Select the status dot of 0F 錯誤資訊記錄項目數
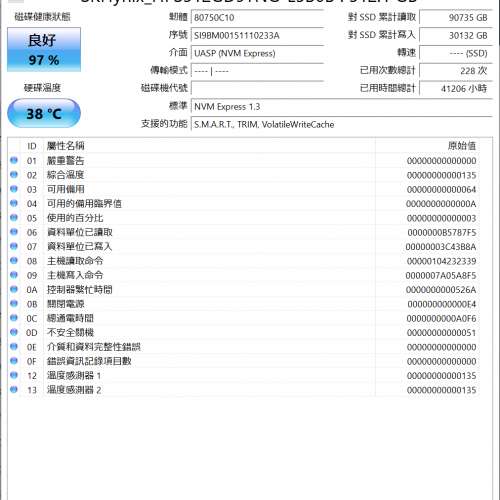 [x=14, y=361]
